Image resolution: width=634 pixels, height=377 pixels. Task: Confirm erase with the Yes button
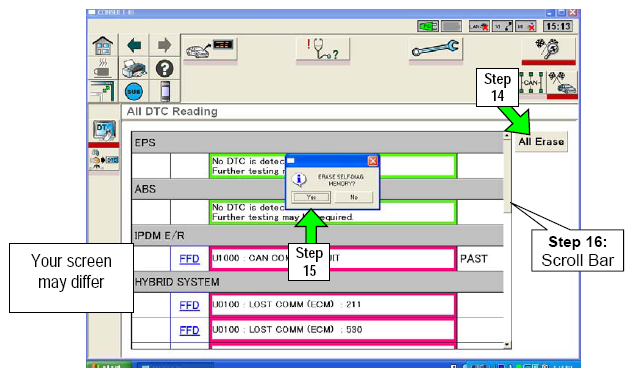coord(311,197)
